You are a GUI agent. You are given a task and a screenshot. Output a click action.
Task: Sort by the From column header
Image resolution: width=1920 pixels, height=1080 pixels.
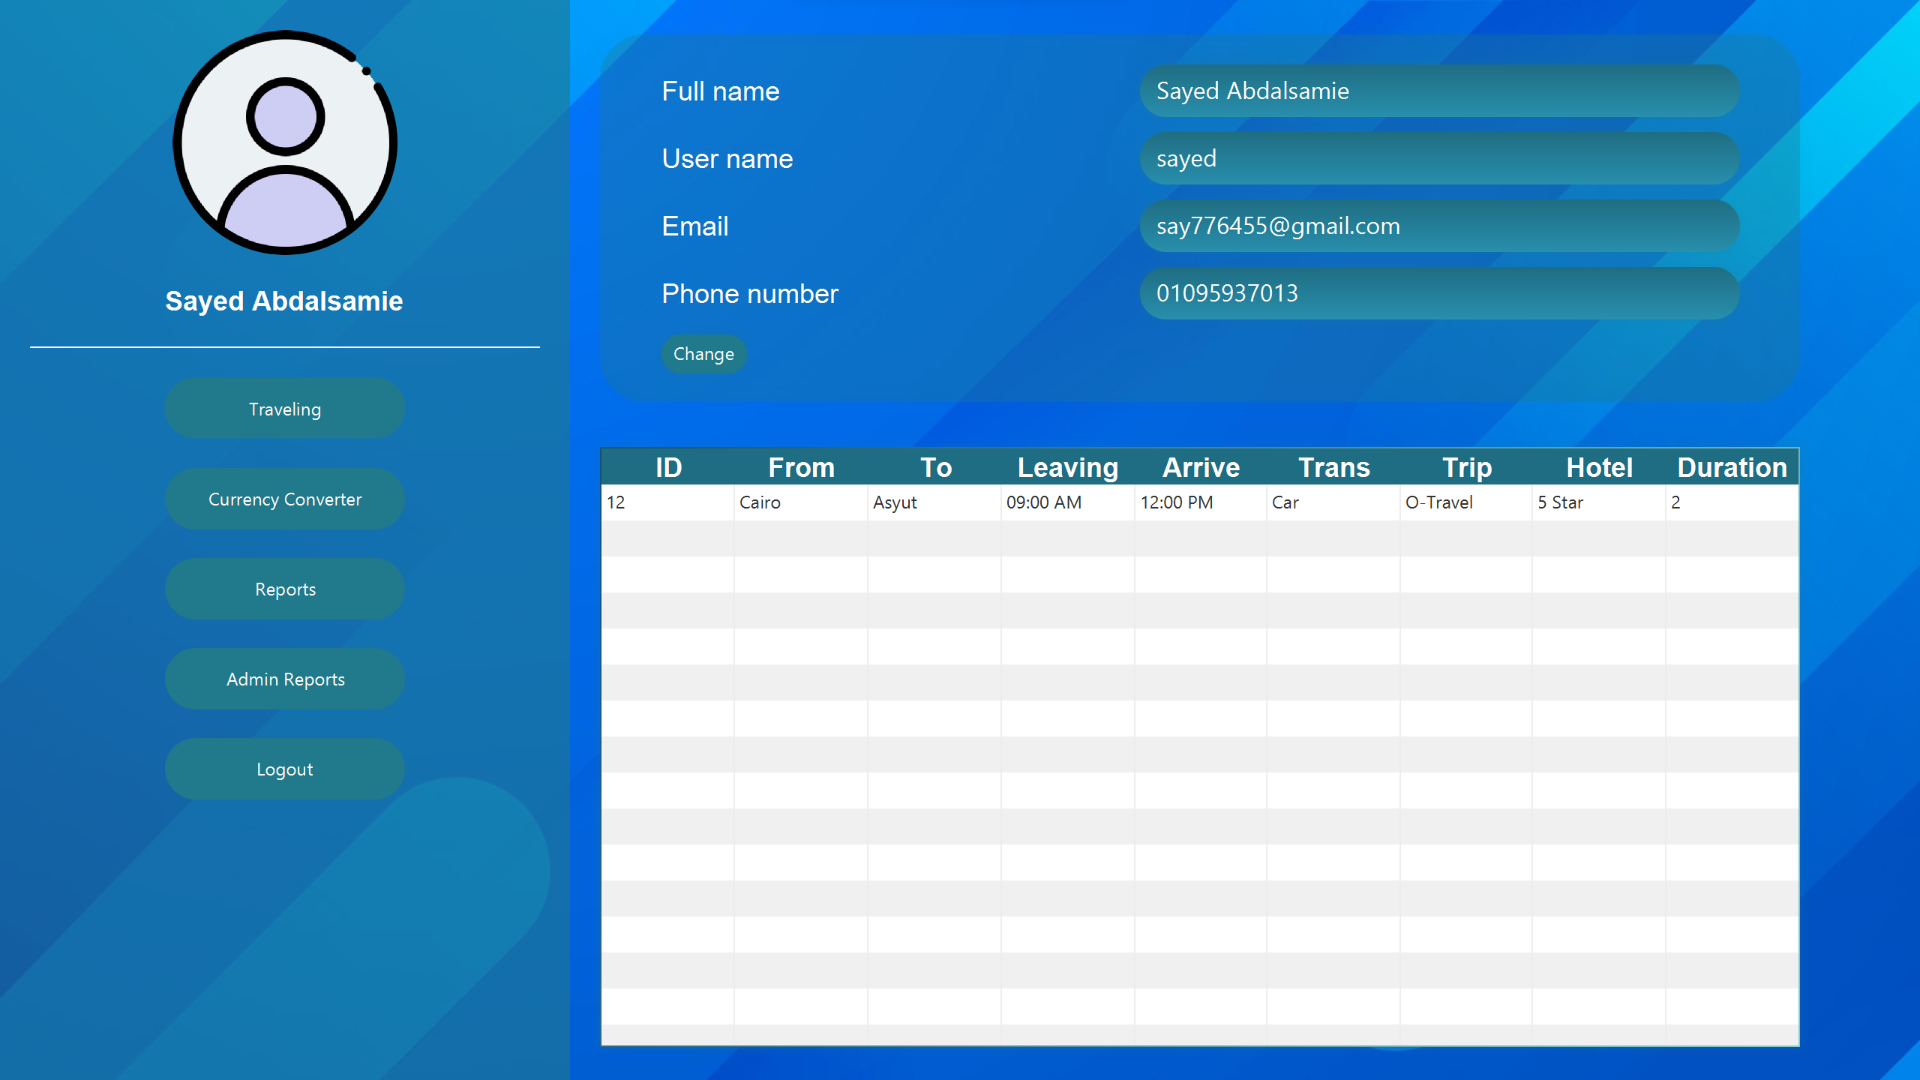tap(801, 467)
